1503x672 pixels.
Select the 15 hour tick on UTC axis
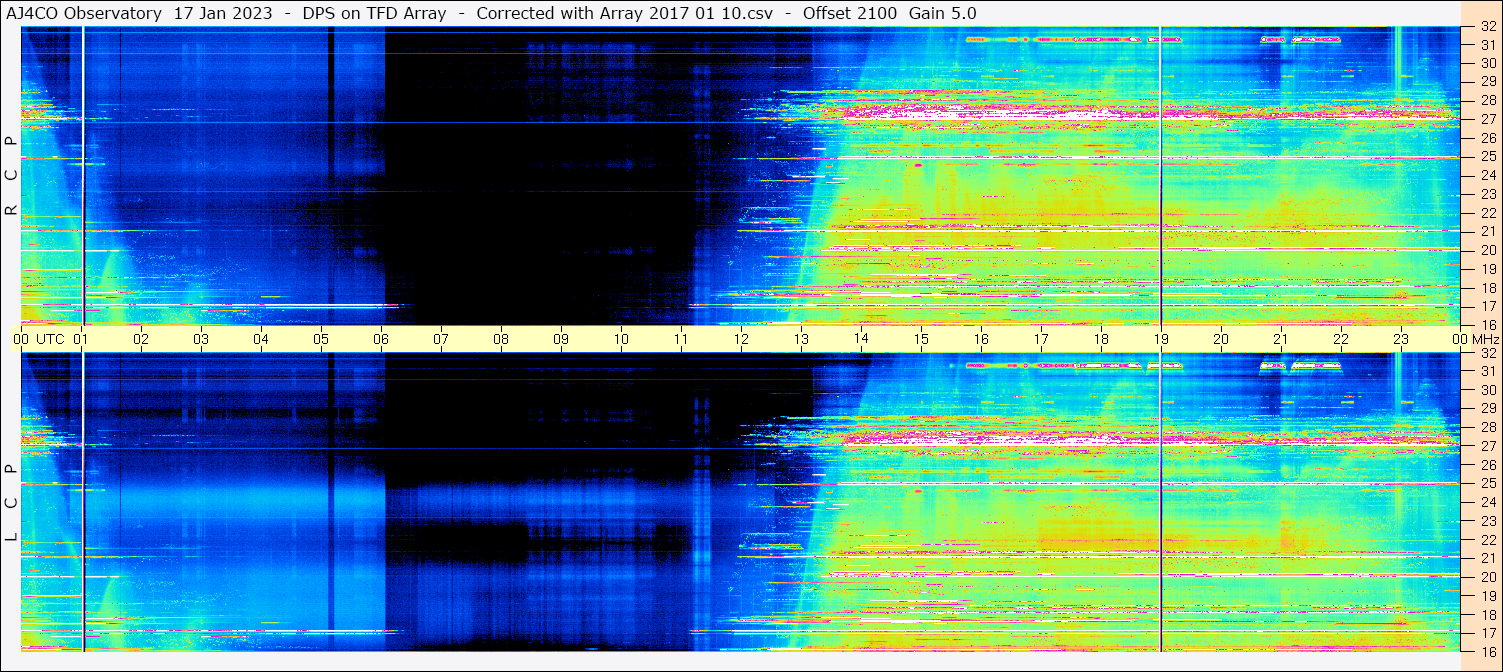pyautogui.click(x=921, y=339)
